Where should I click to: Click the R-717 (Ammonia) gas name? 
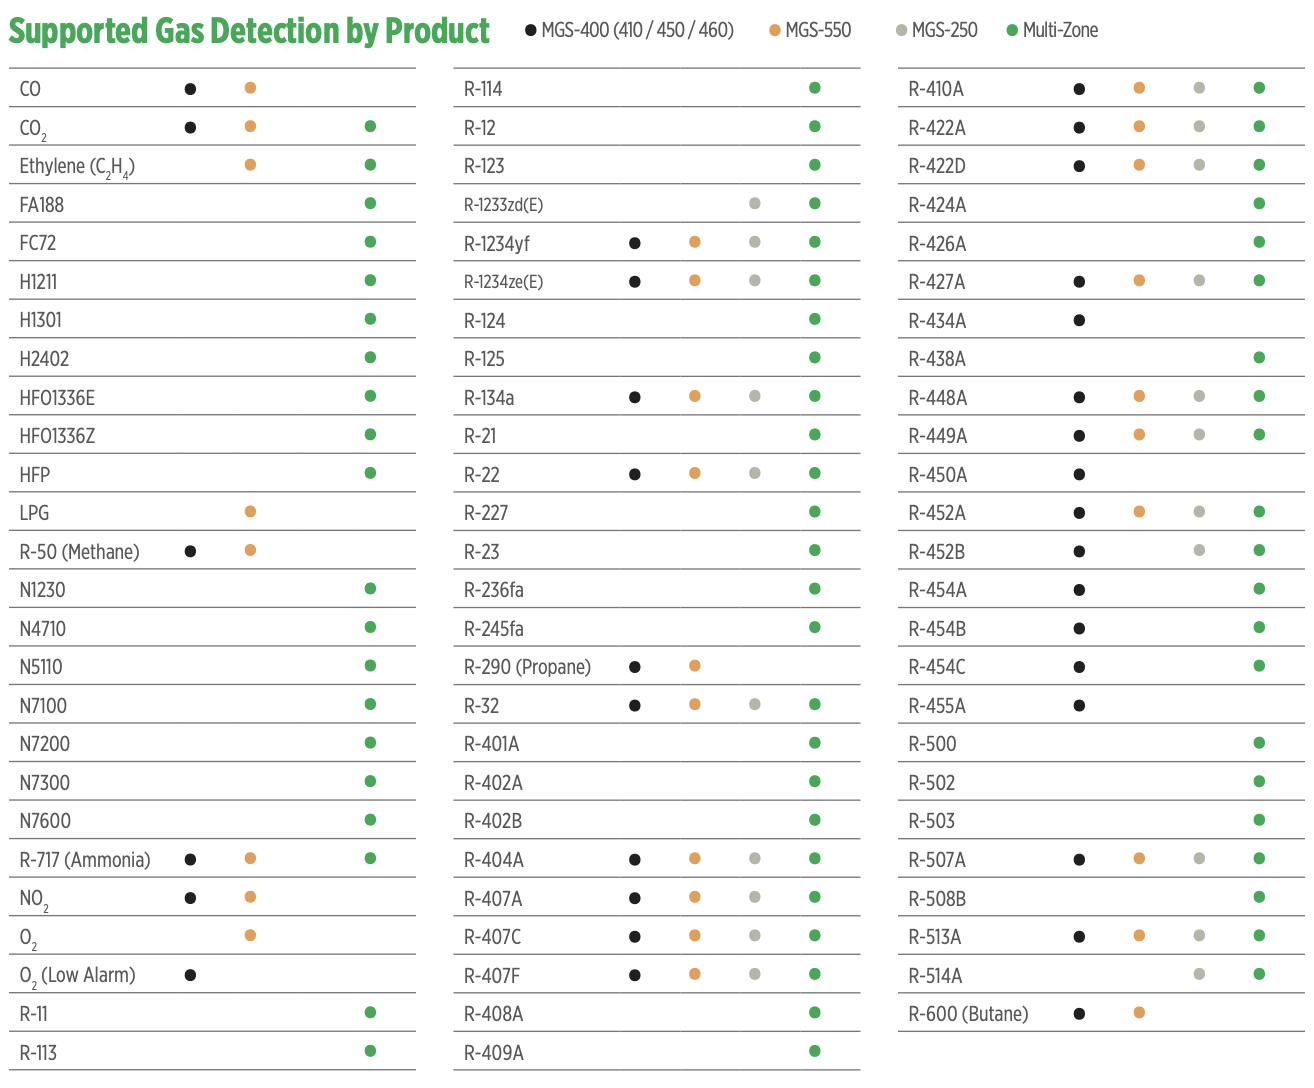(x=85, y=860)
